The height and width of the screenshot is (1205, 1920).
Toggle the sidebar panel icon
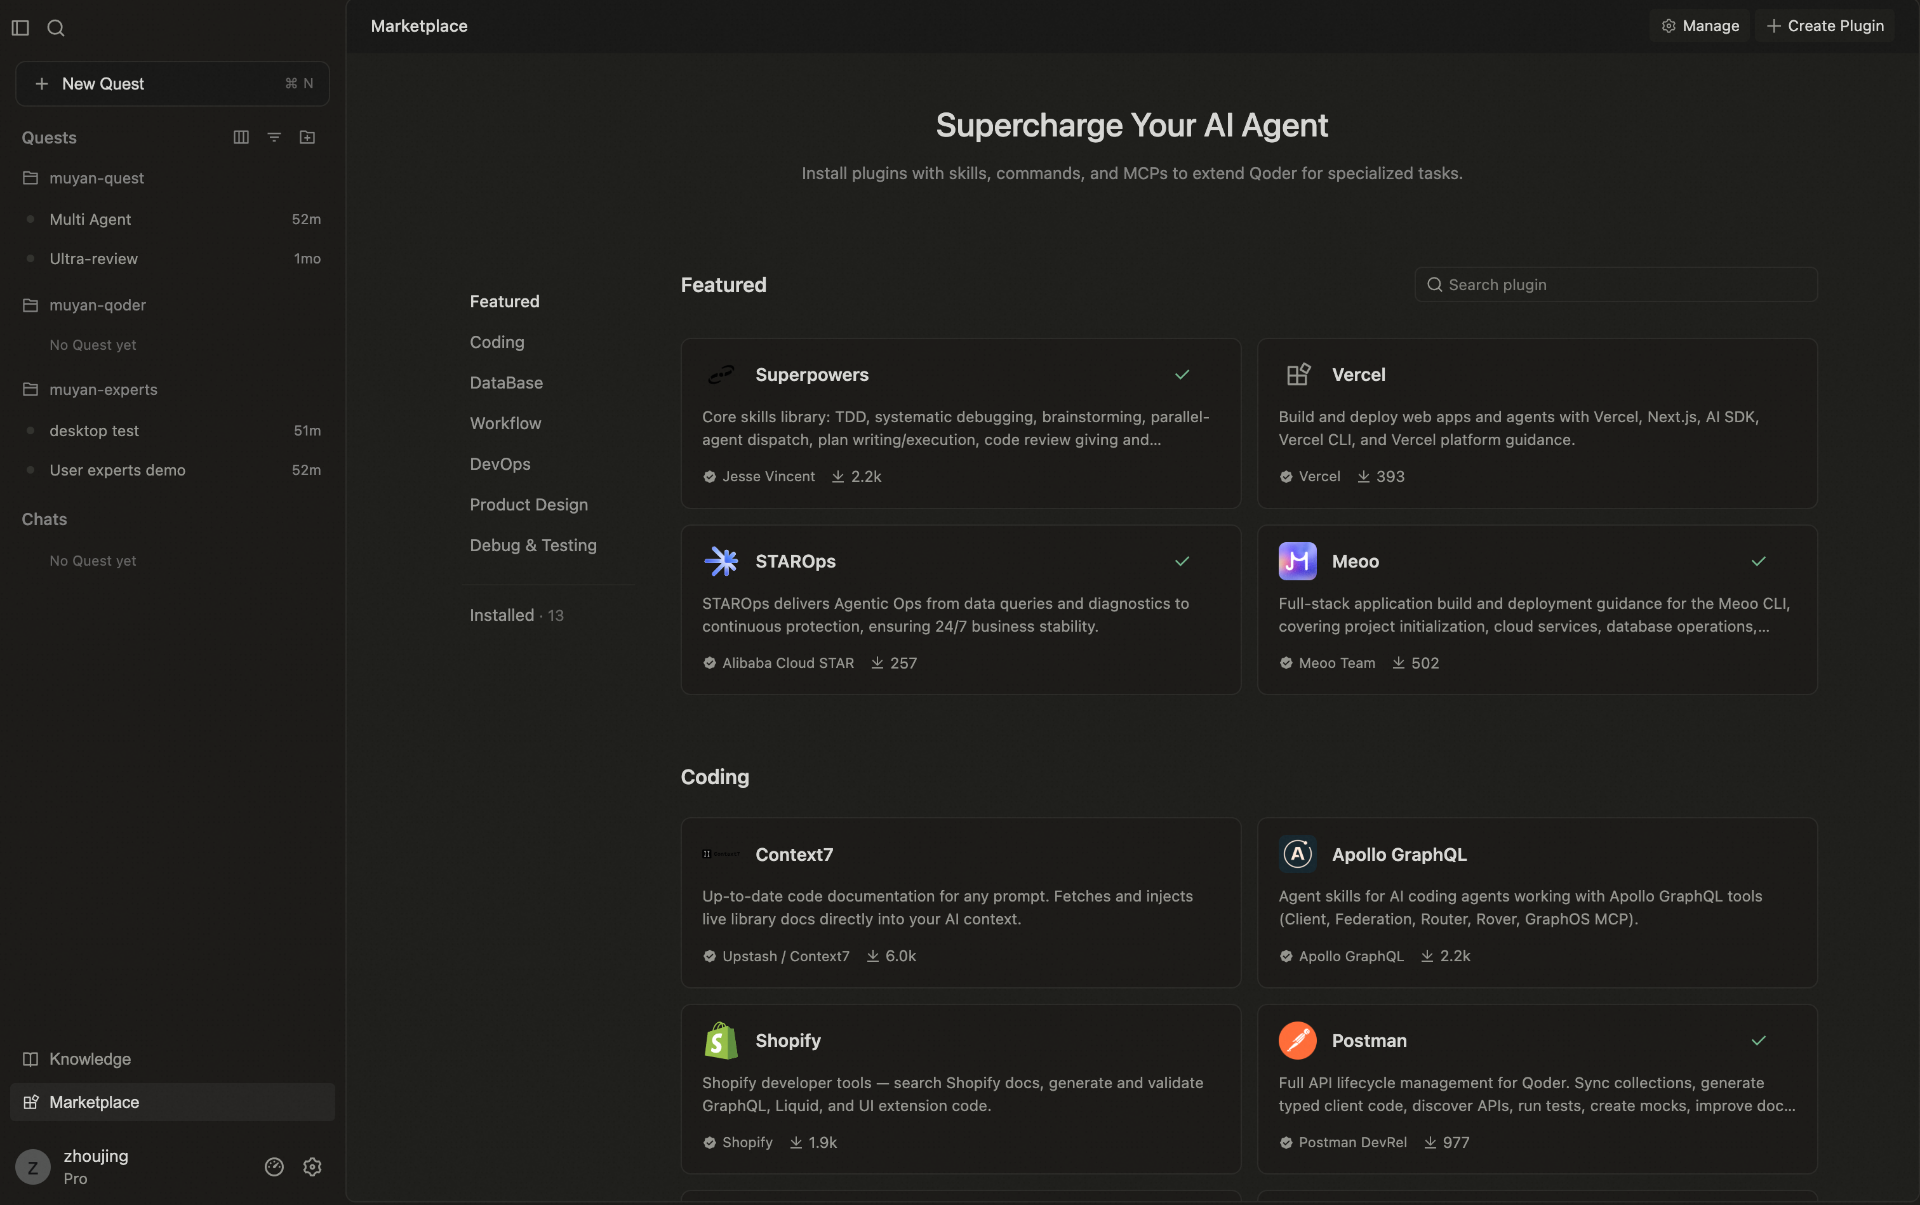click(x=20, y=28)
